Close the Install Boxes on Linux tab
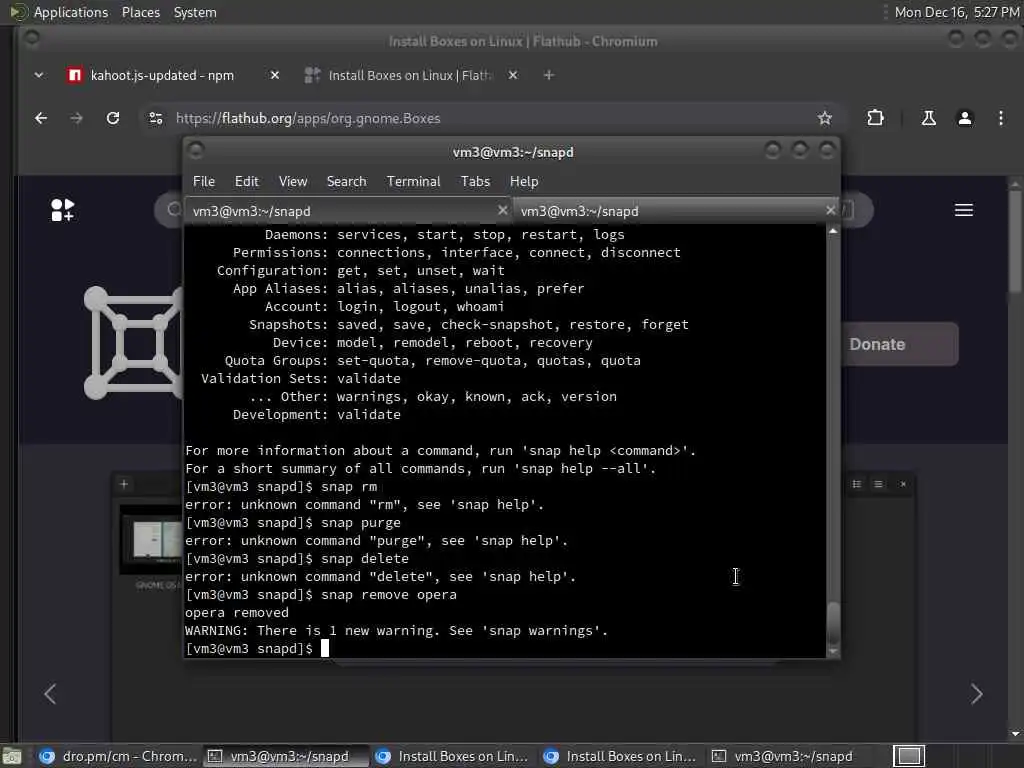 point(513,75)
